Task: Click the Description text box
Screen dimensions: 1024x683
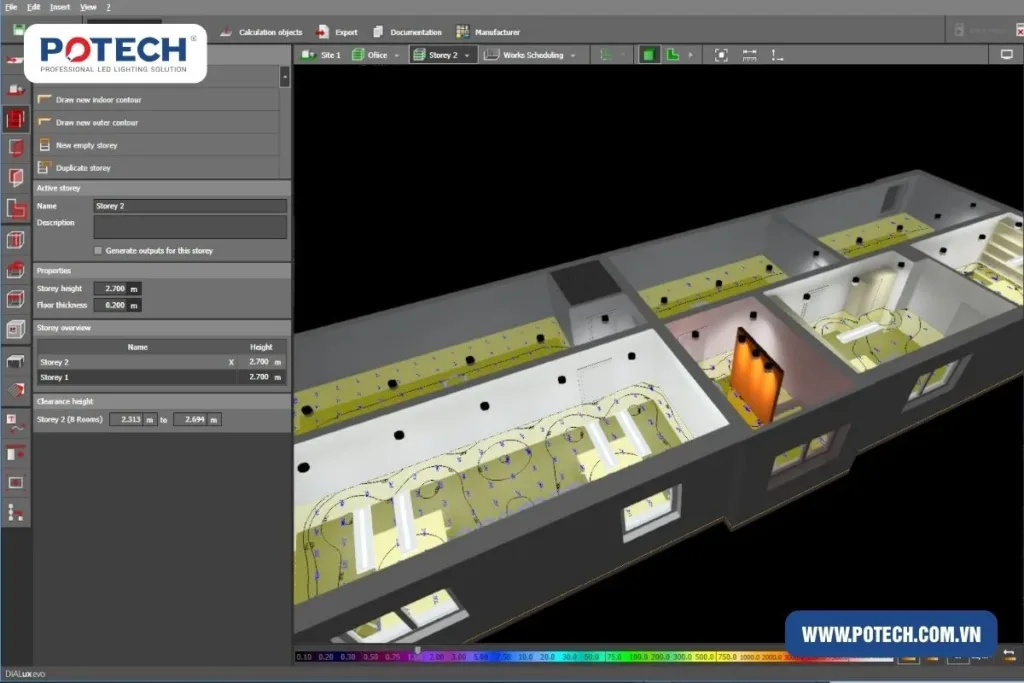Action: coord(189,227)
